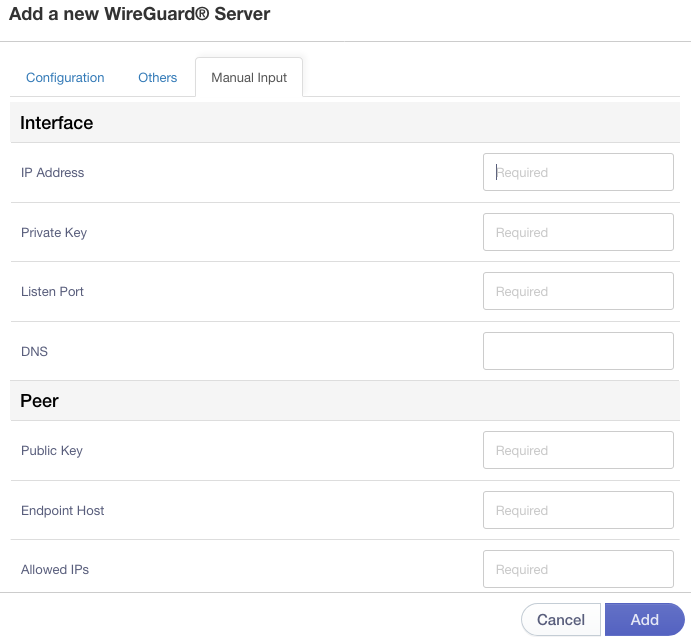The image size is (691, 644).
Task: Focus the IP Address input field
Action: 578,172
